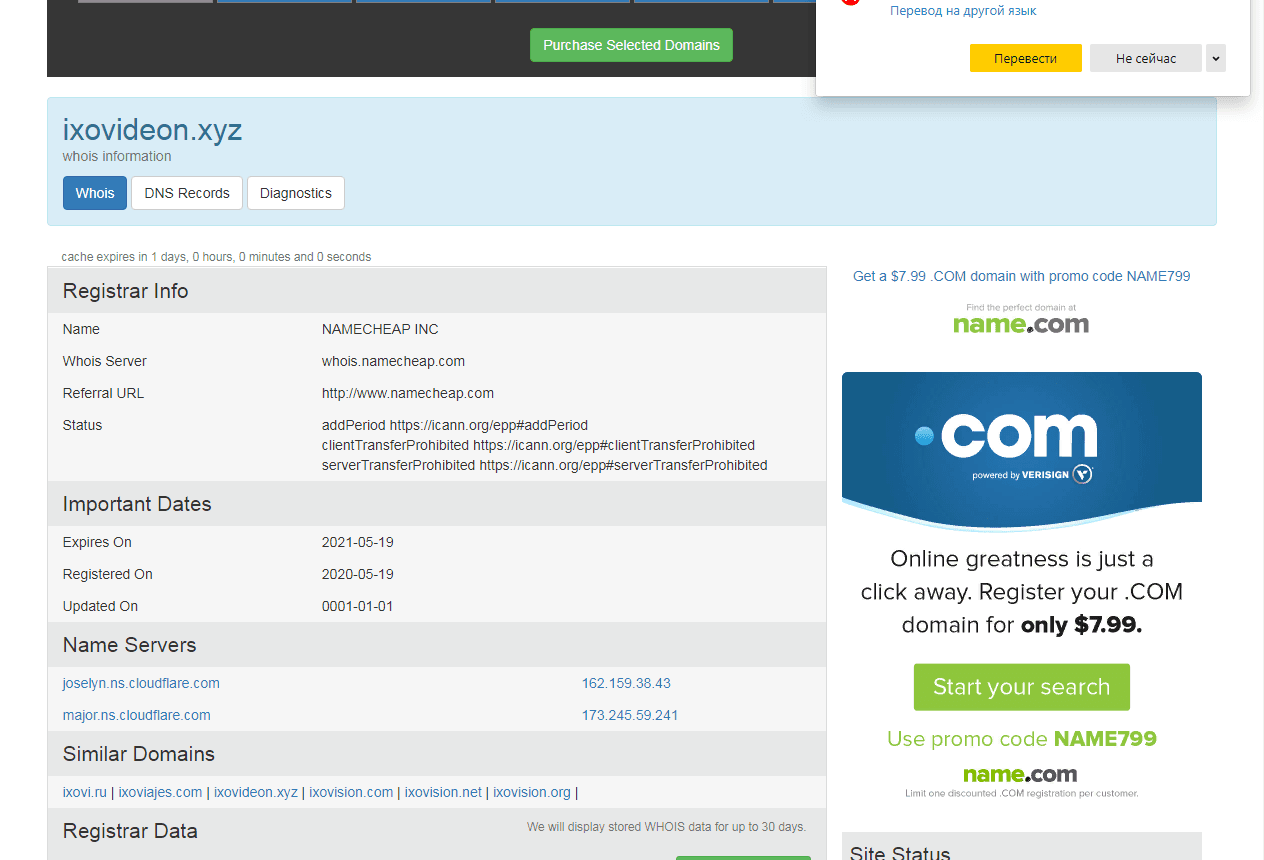The image size is (1264, 860).
Task: Open similar domain ixovi.ru
Action: pyautogui.click(x=84, y=792)
